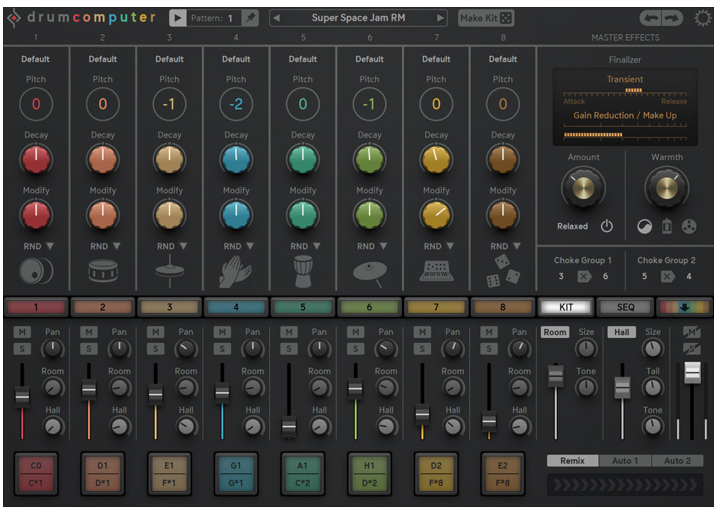Select the Remix tab
Screen dimensions: 719x509
tap(572, 461)
